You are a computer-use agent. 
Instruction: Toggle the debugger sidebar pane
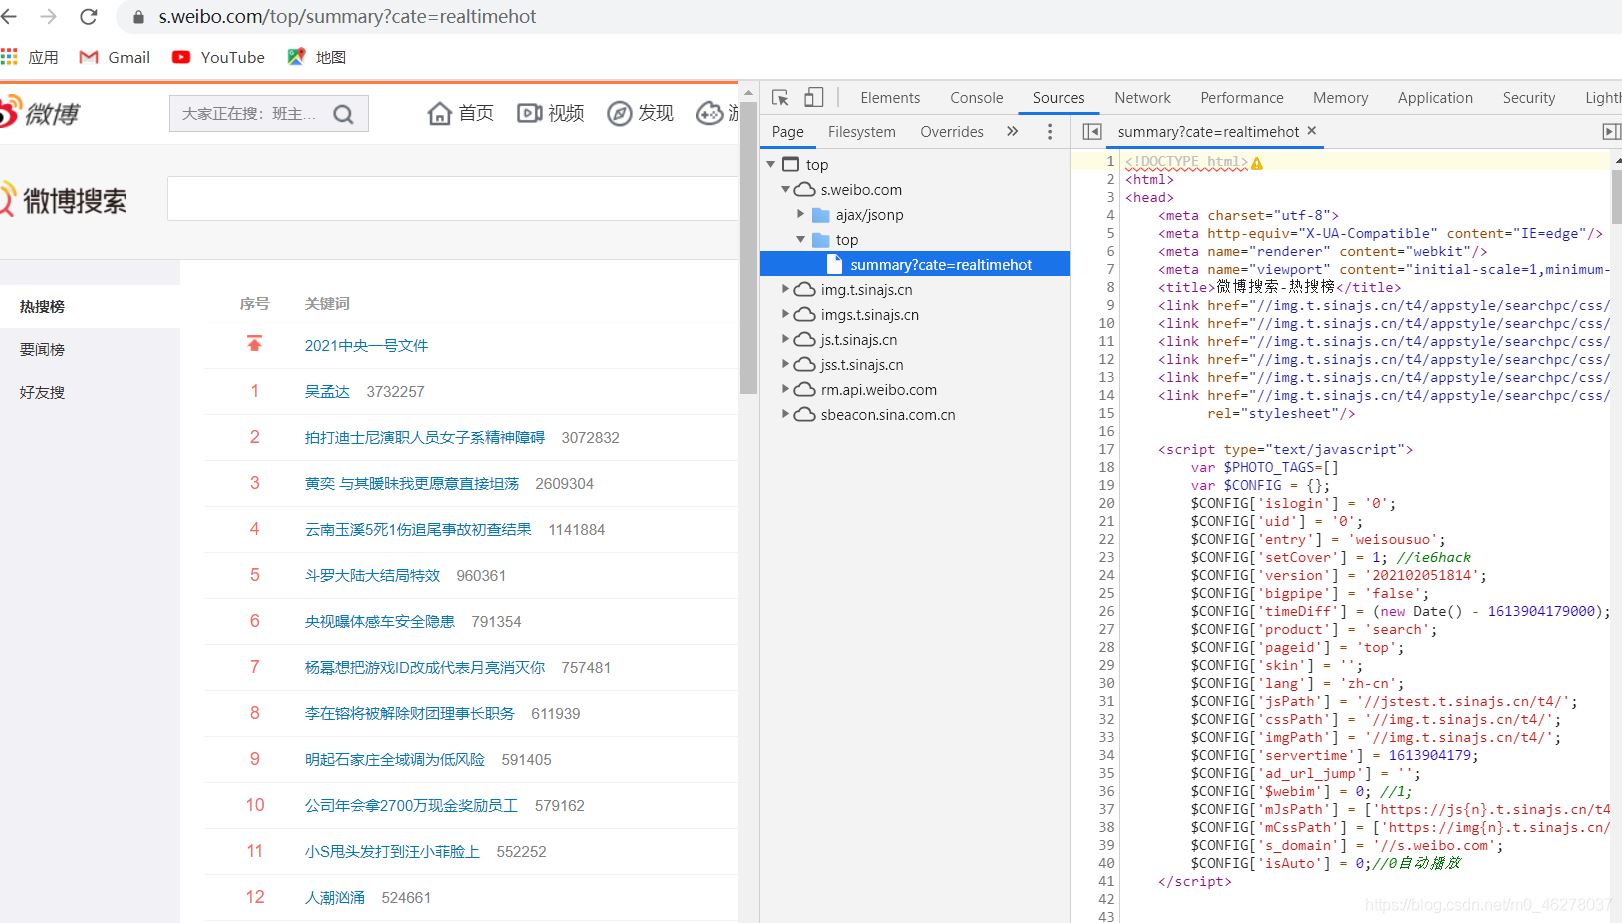tap(1610, 131)
